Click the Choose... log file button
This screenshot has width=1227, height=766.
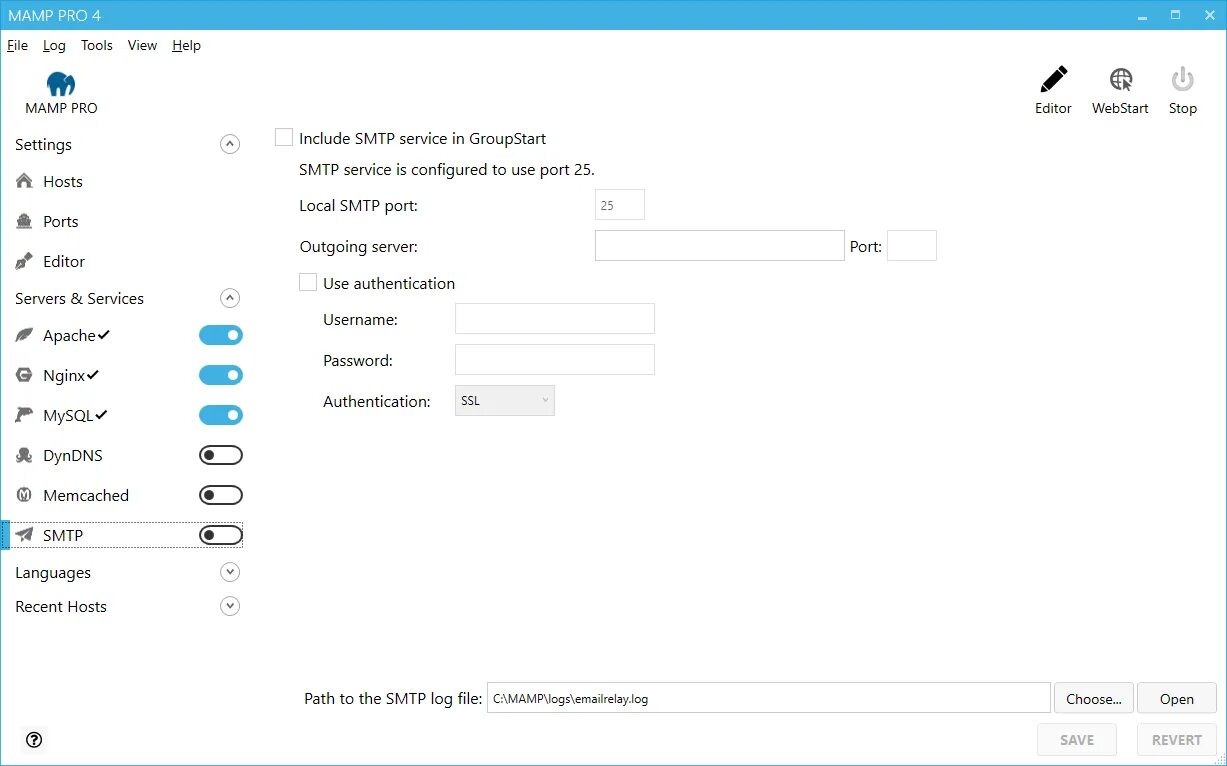1094,699
